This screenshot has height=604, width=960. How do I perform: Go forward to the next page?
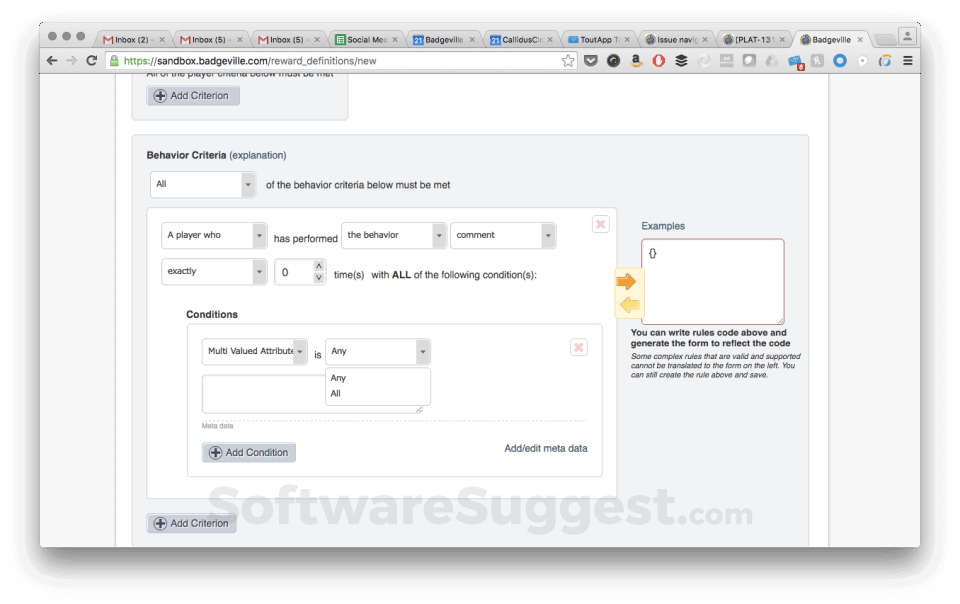pos(72,61)
